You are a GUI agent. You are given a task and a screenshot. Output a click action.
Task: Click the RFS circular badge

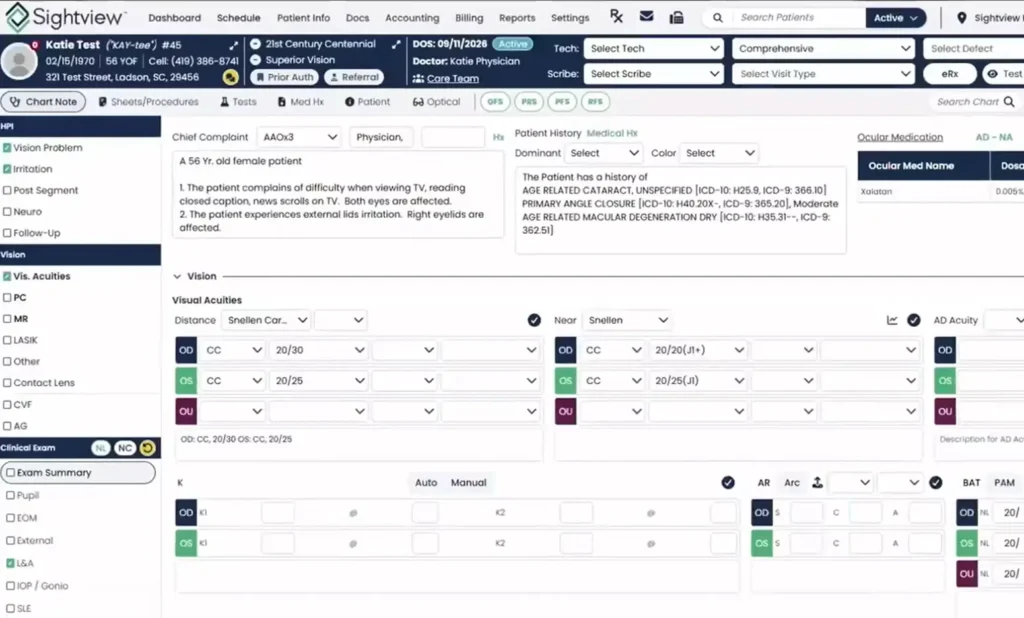click(x=595, y=102)
